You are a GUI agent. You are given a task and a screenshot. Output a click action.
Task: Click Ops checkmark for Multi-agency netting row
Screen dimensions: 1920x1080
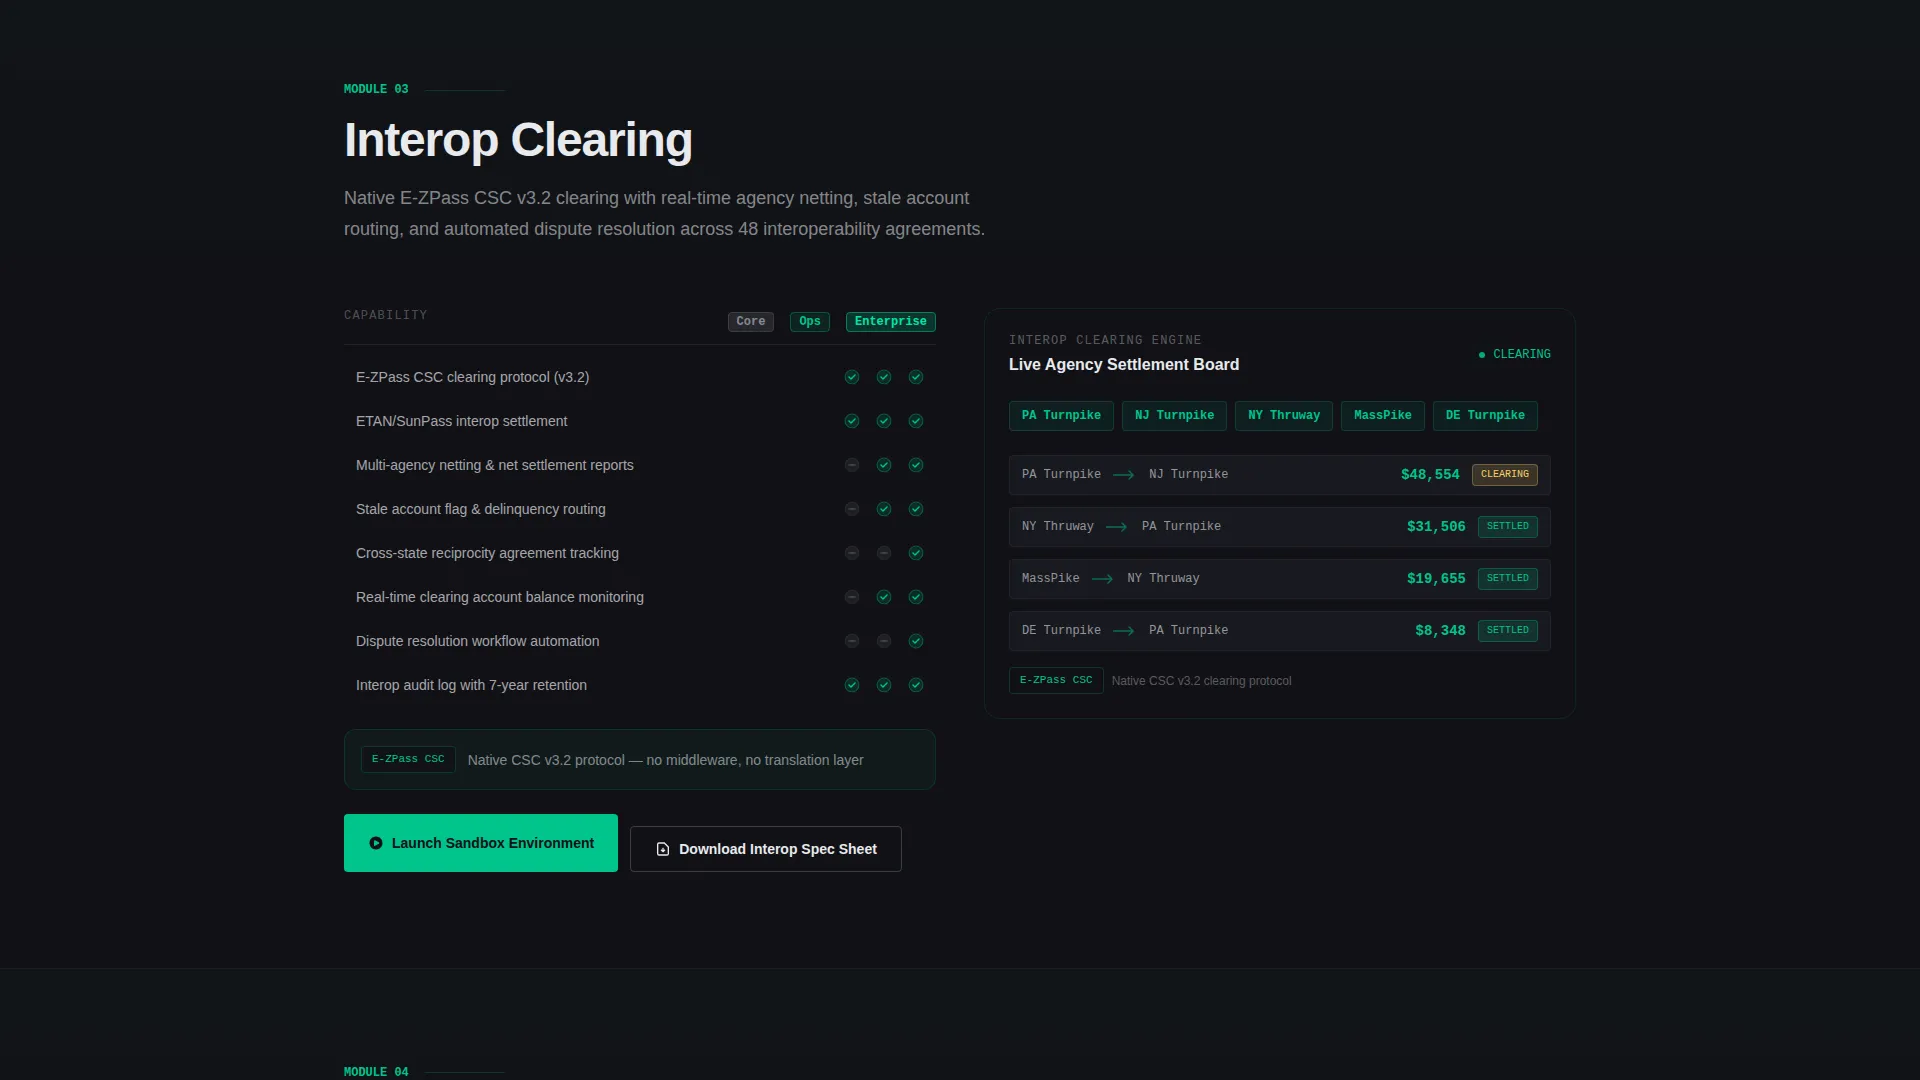[884, 465]
